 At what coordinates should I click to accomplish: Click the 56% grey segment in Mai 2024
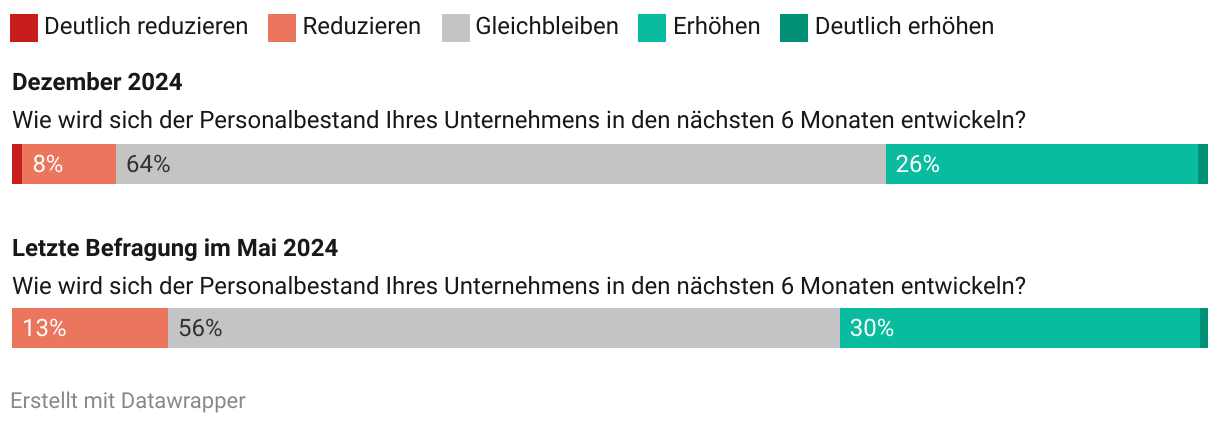click(504, 328)
